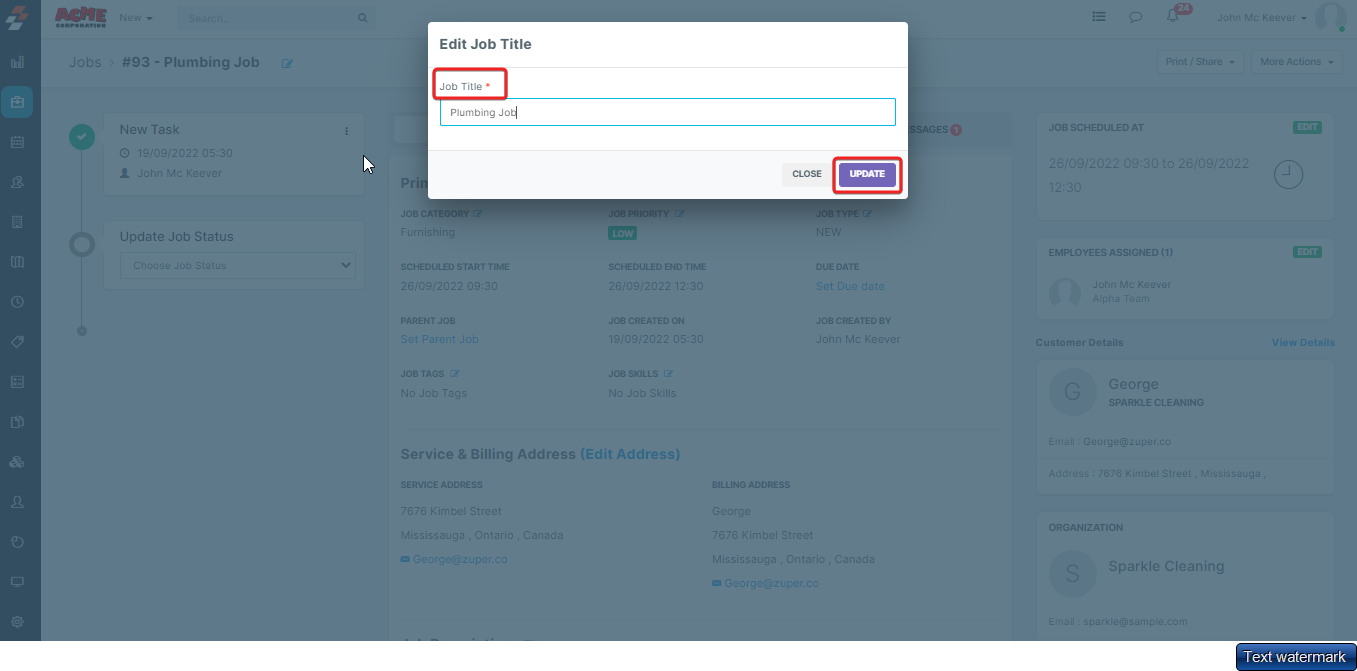Click EDIT on Employees Assigned card
The height and width of the screenshot is (671, 1357).
[x=1307, y=252]
